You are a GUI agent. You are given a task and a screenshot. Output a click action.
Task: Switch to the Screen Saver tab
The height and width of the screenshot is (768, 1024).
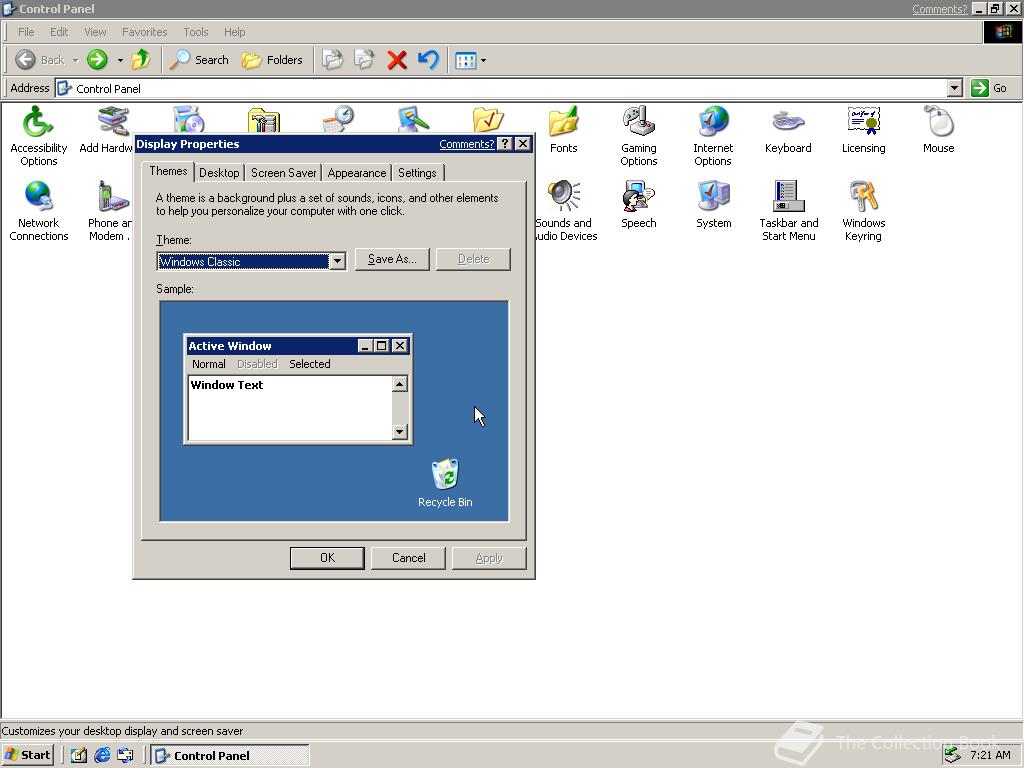[283, 173]
